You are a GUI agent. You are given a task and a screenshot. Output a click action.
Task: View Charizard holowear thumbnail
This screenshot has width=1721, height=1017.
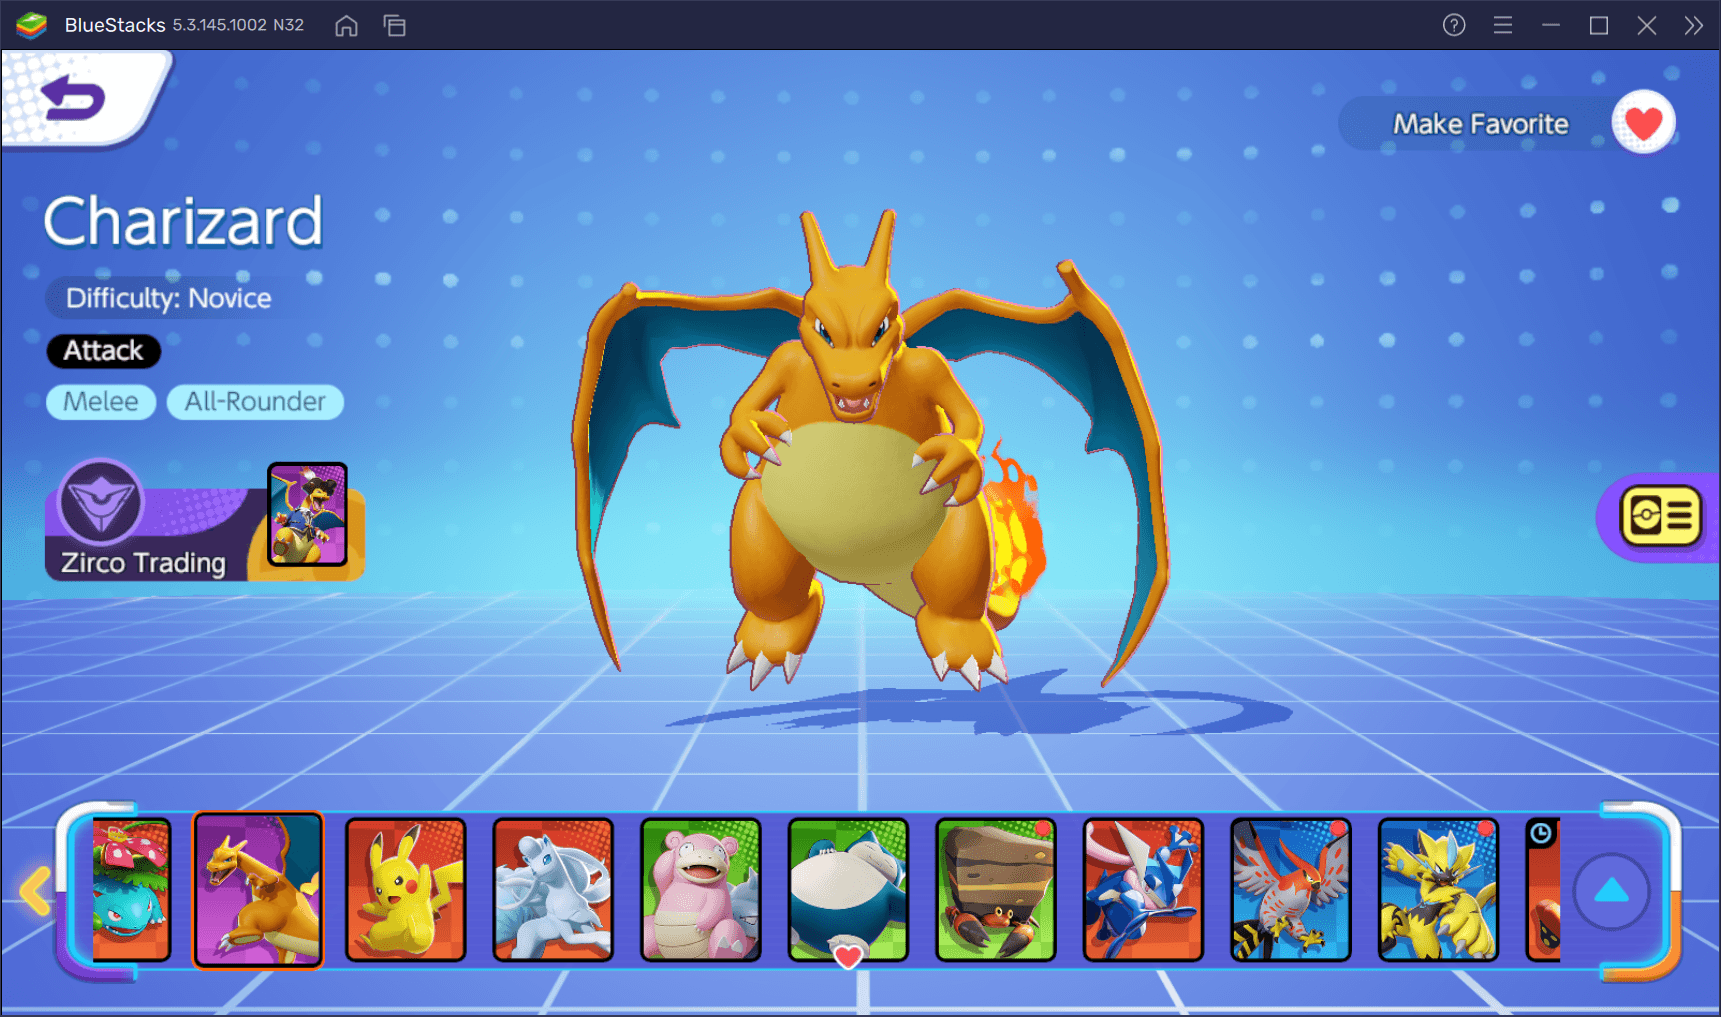307,514
